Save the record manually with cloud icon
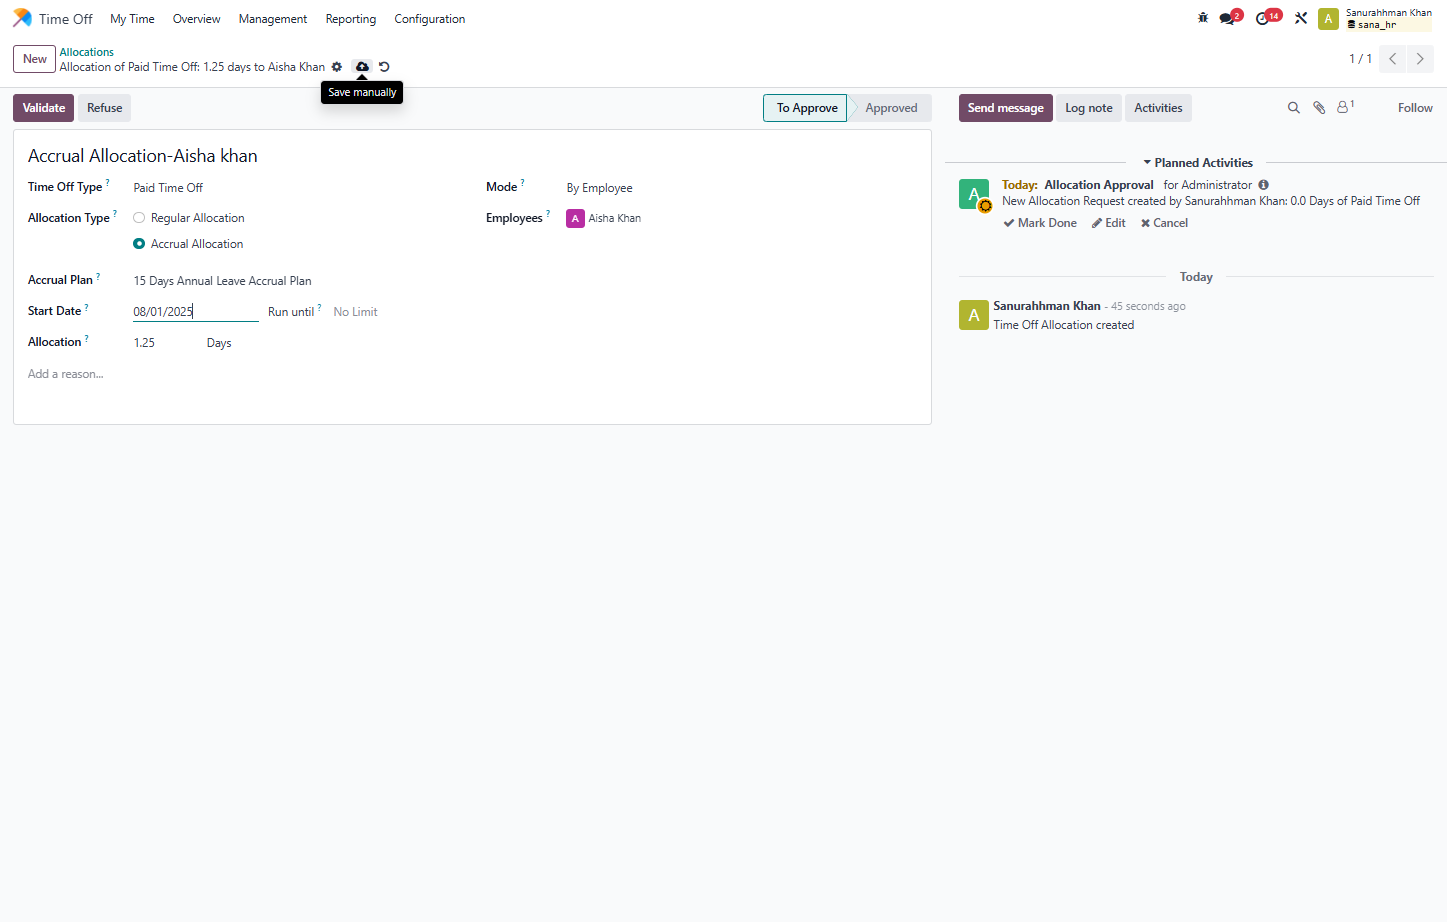The image size is (1447, 922). point(362,67)
